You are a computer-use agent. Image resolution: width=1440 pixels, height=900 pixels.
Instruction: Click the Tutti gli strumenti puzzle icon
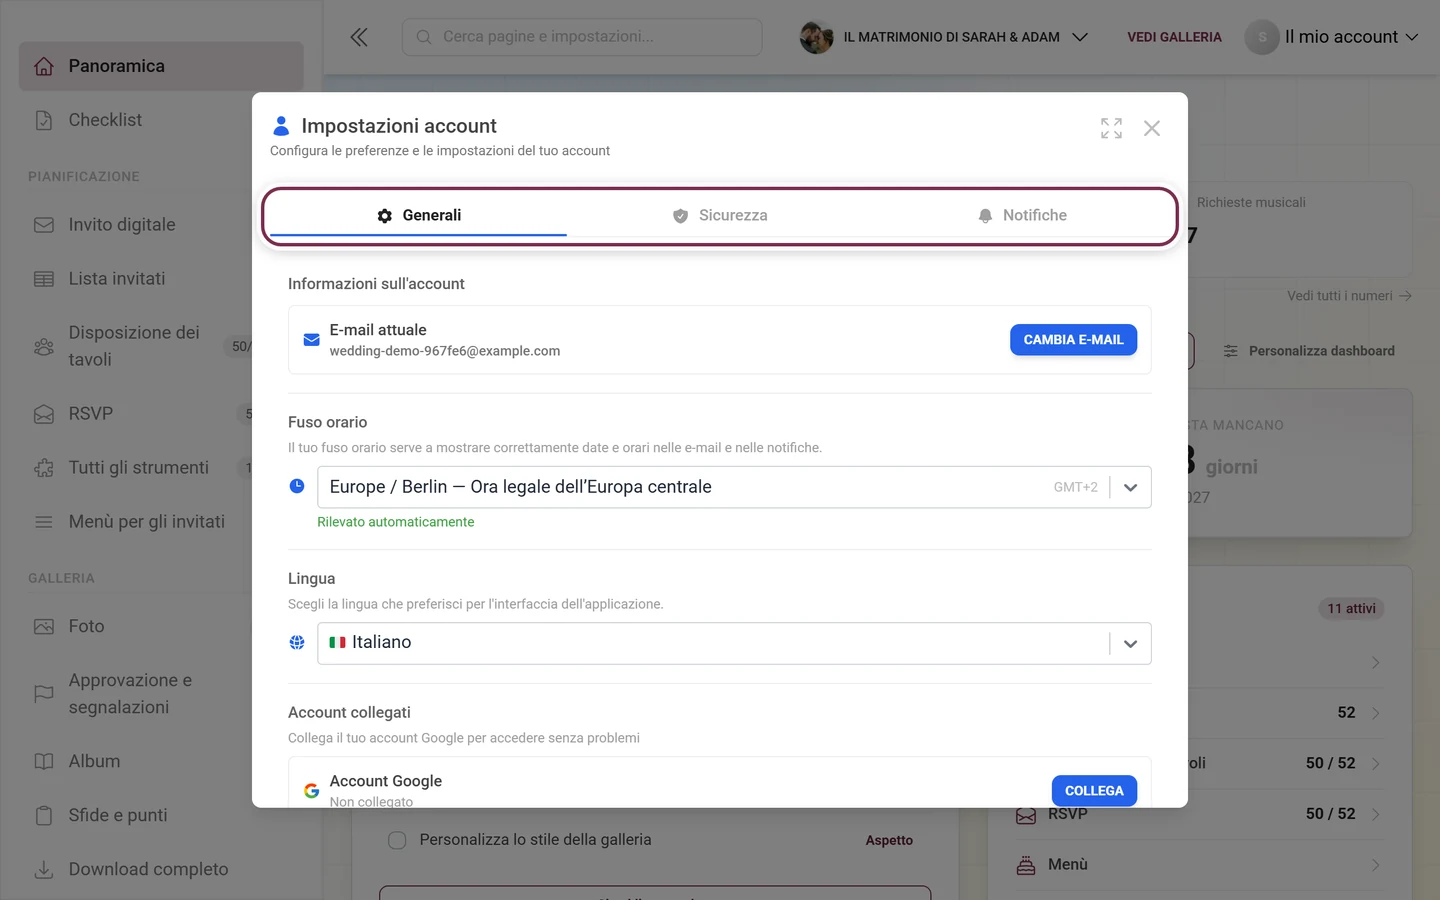(44, 468)
